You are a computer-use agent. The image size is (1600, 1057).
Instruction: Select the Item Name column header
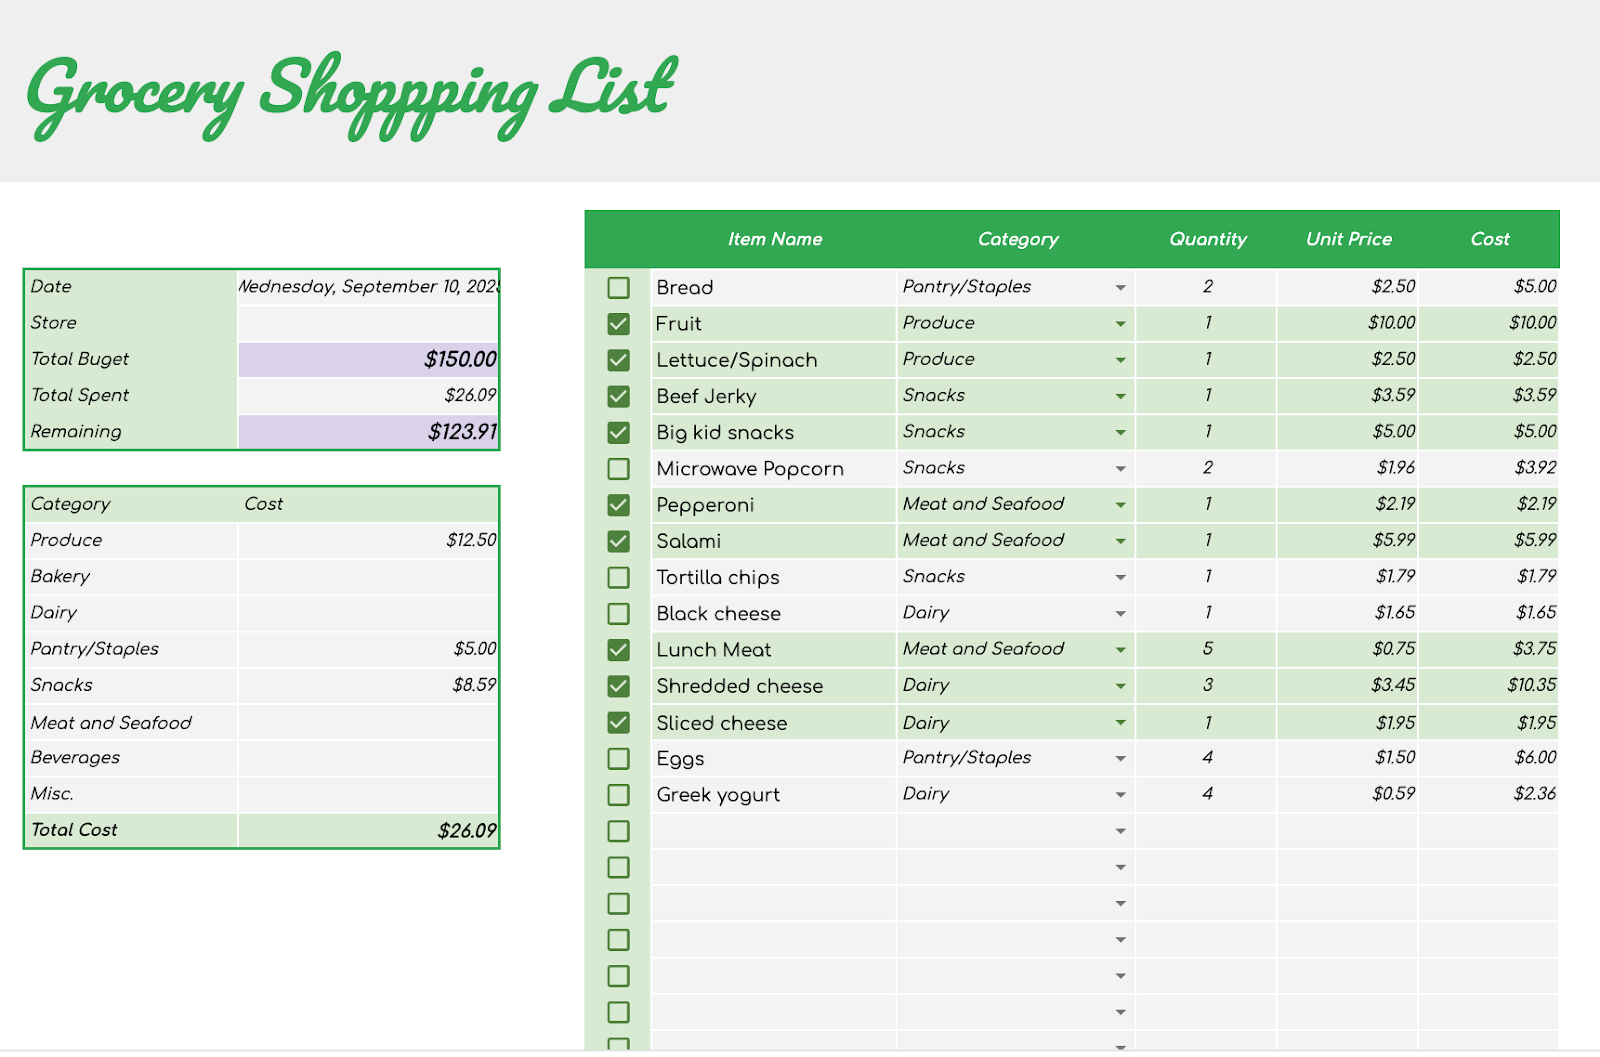click(775, 239)
